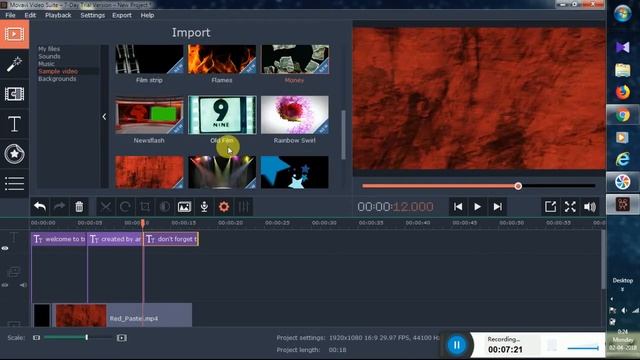Open Firefox from the taskbar
The width and height of the screenshot is (640, 360).
[x=622, y=93]
